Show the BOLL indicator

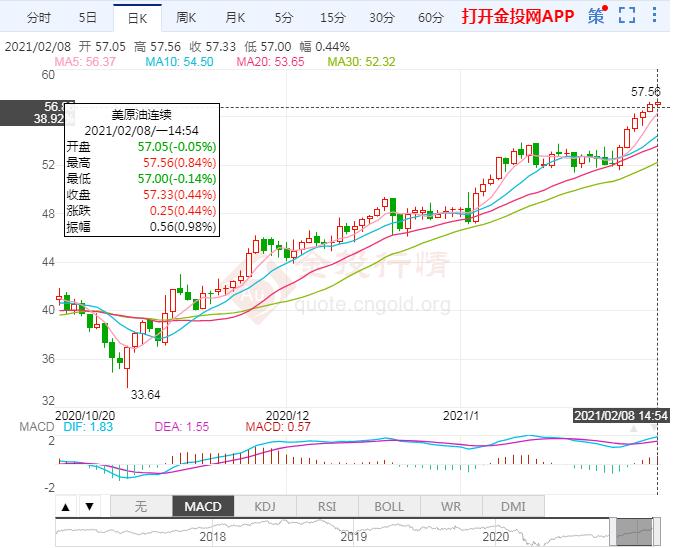coord(389,506)
